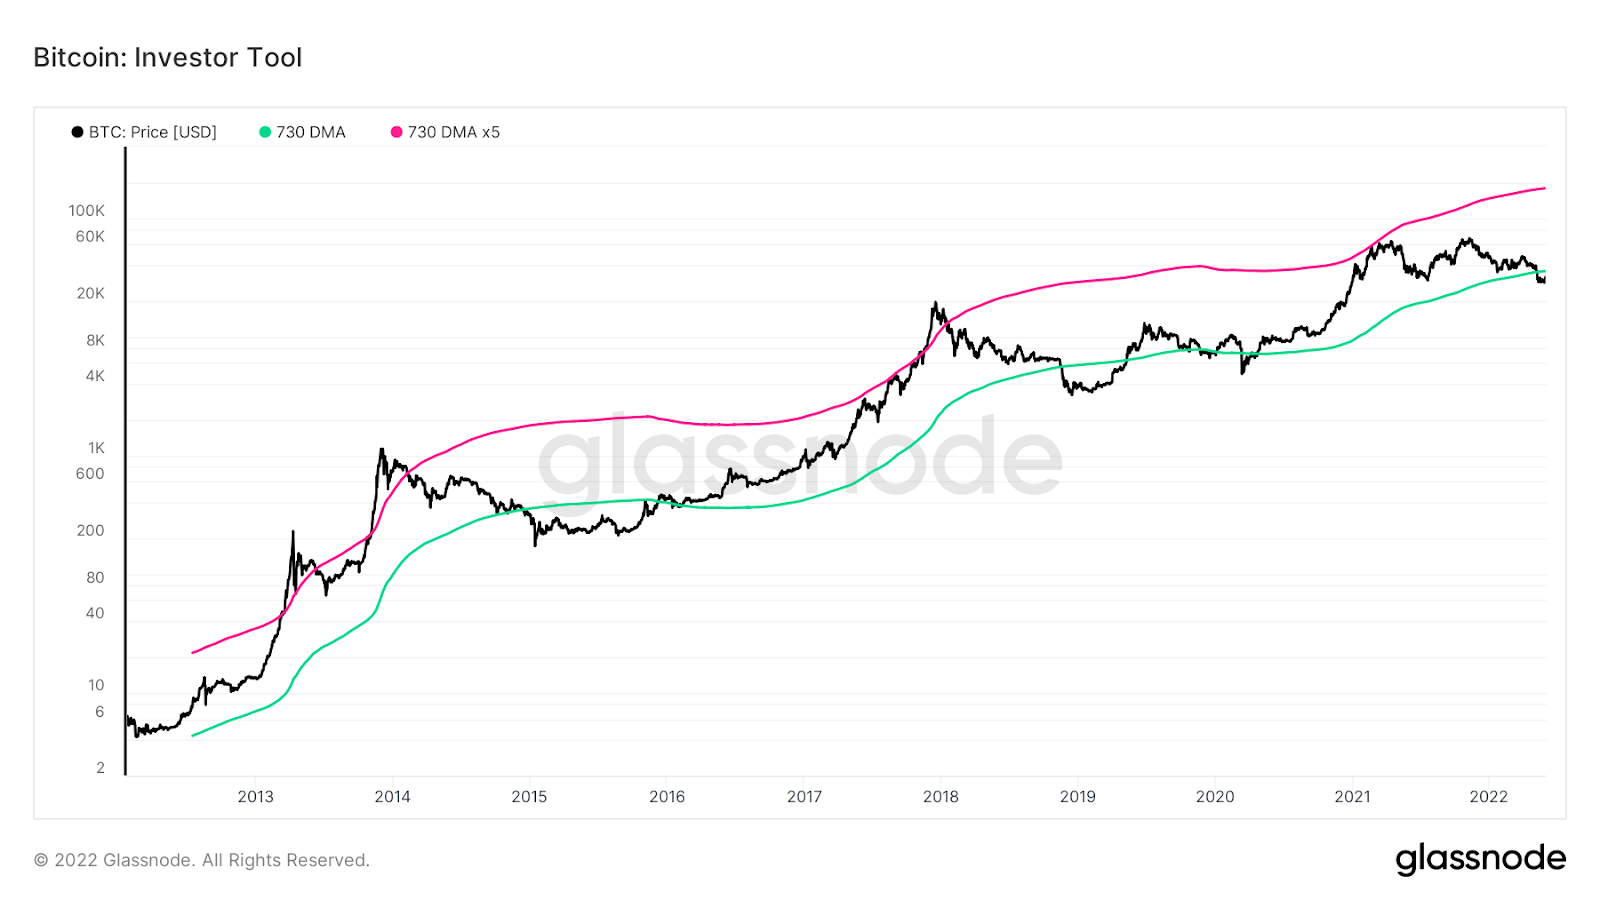Select the 2022 x-axis label

[x=1488, y=797]
